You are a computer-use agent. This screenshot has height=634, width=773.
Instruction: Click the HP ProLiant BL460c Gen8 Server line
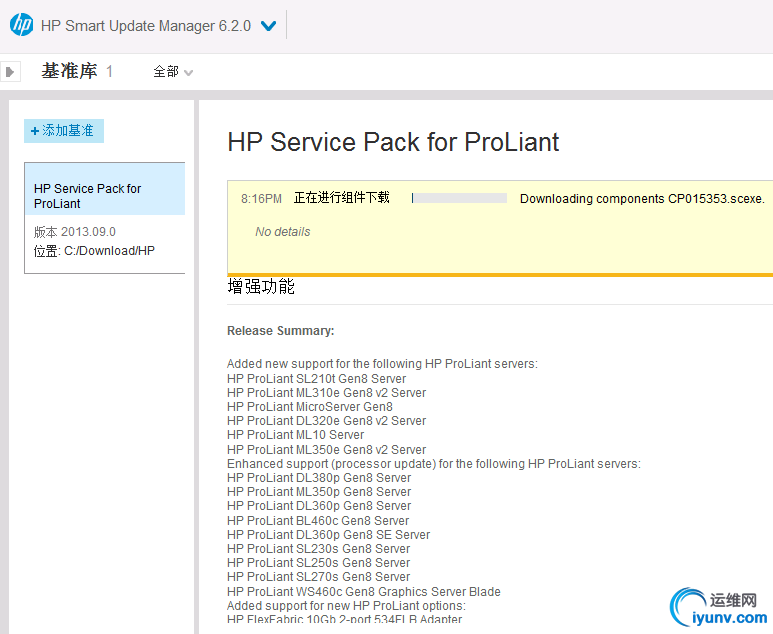pyautogui.click(x=318, y=521)
